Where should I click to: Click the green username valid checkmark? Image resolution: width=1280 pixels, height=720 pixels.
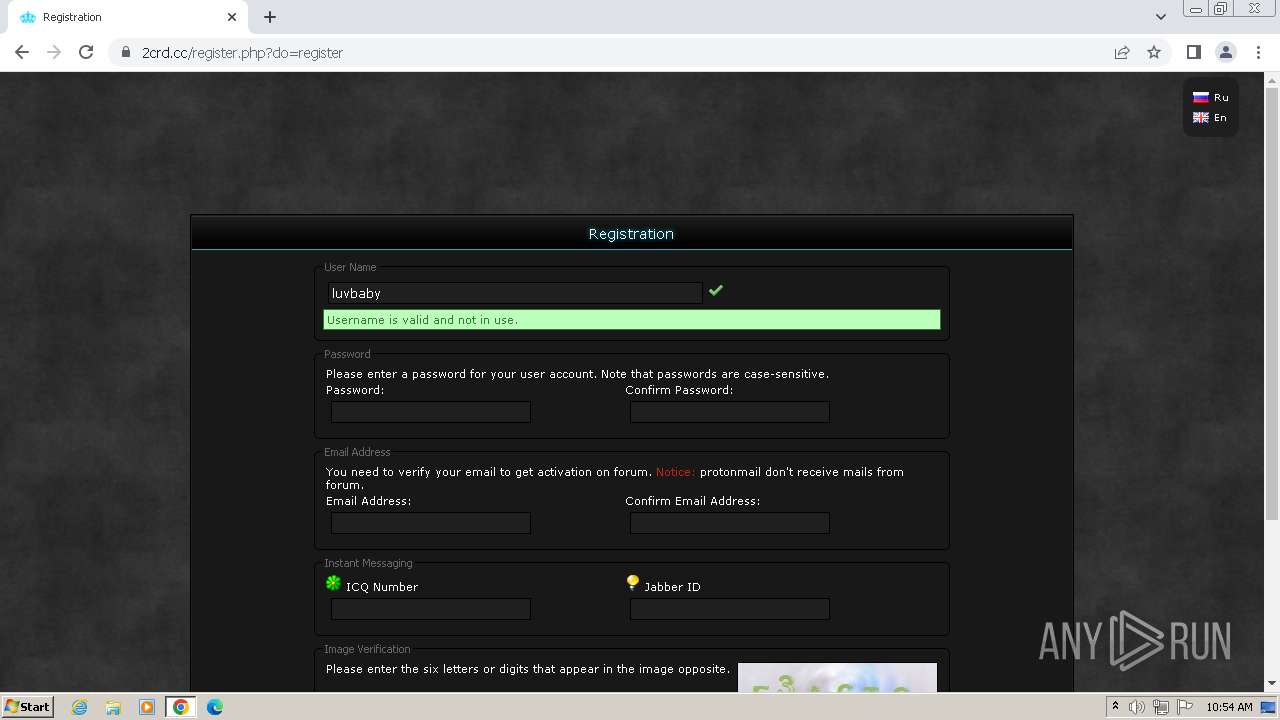[x=716, y=291]
